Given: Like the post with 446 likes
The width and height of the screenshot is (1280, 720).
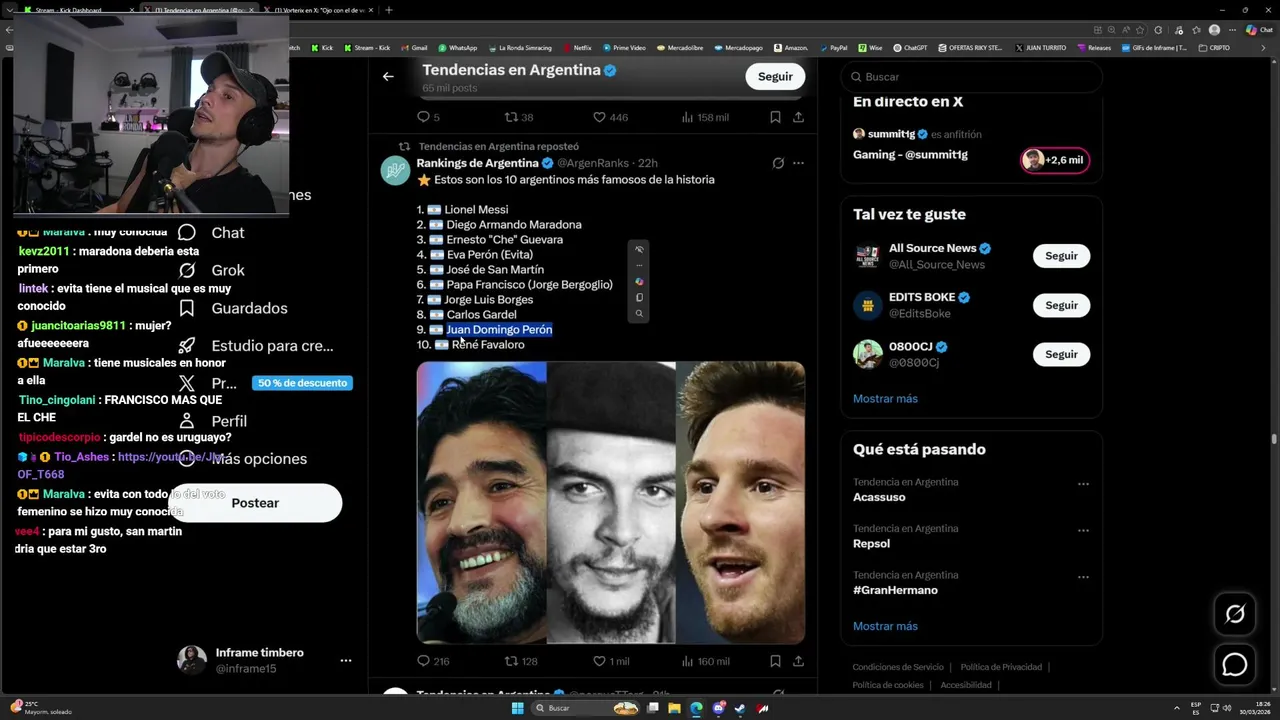Looking at the screenshot, I should pos(611,117).
